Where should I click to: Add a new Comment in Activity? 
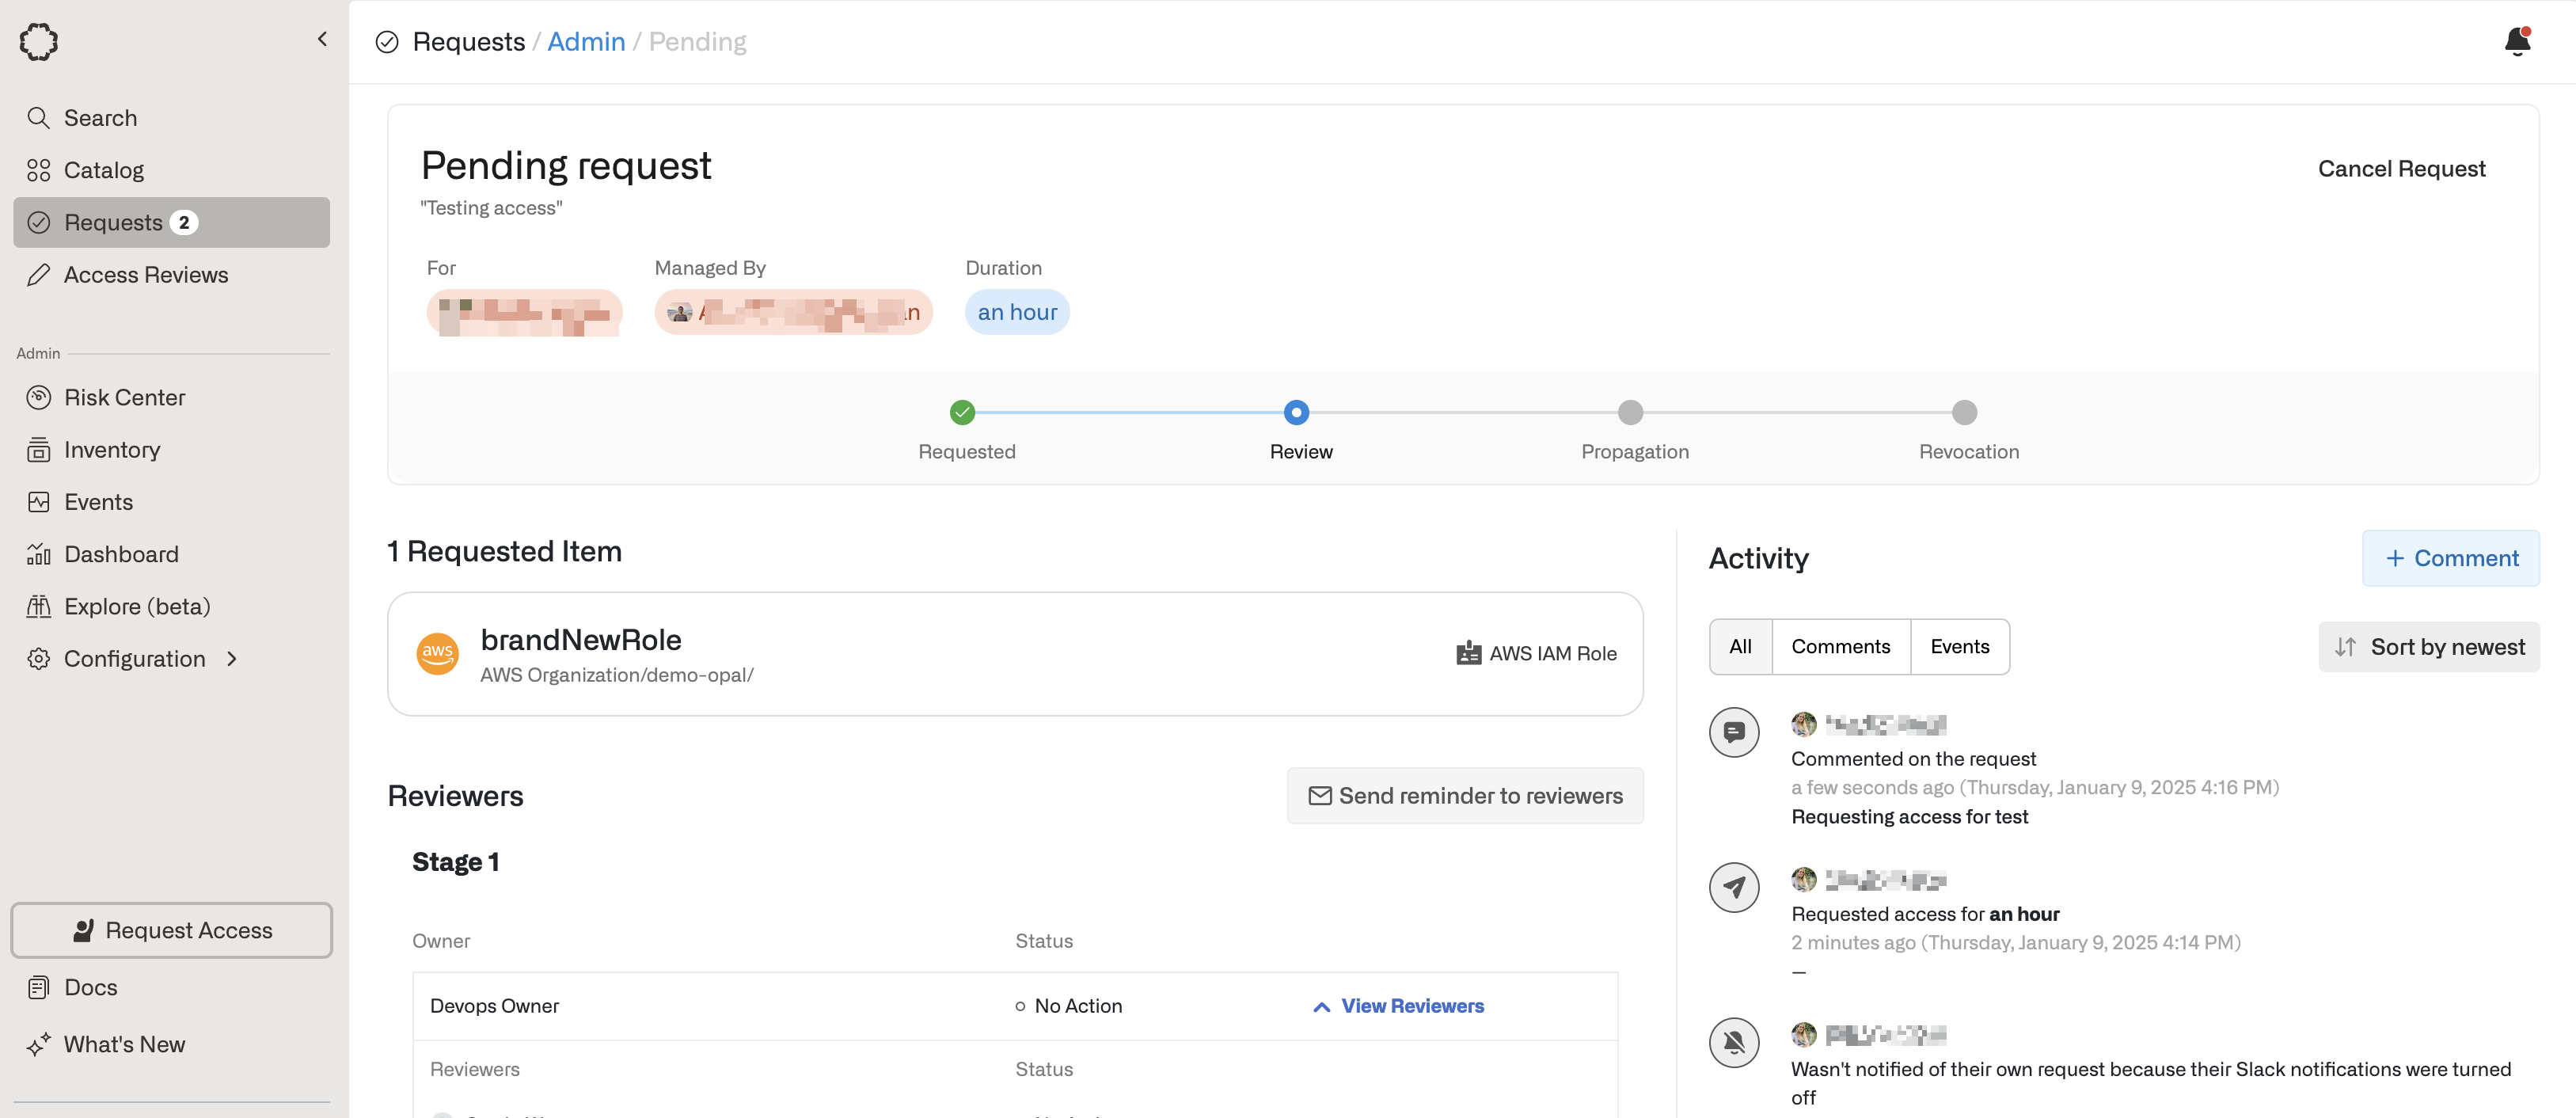2450,559
